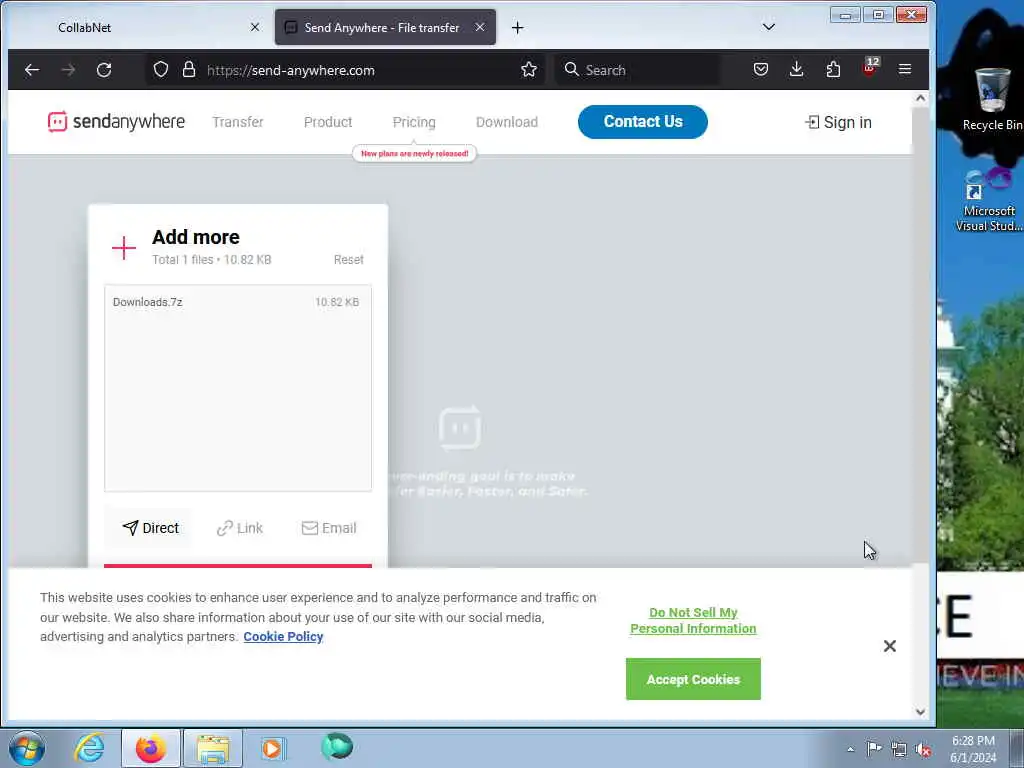
Task: Select the Send Anywhere - File transfer tab
Action: pyautogui.click(x=385, y=27)
